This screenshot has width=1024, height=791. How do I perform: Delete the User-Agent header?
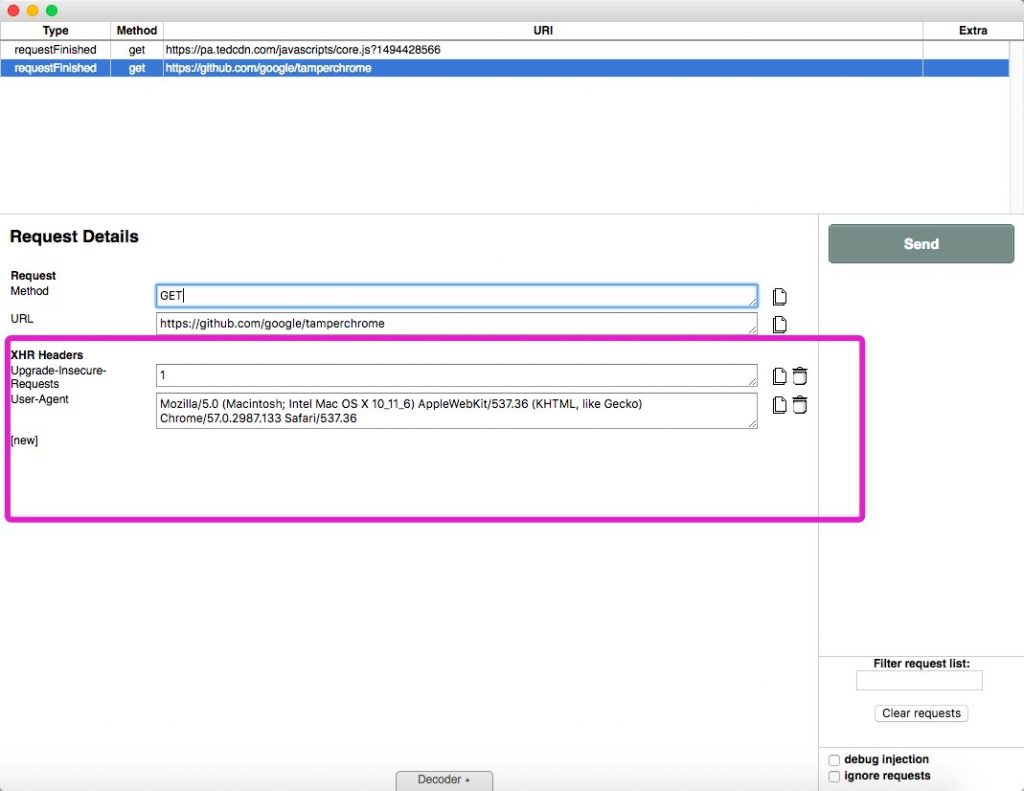[800, 405]
